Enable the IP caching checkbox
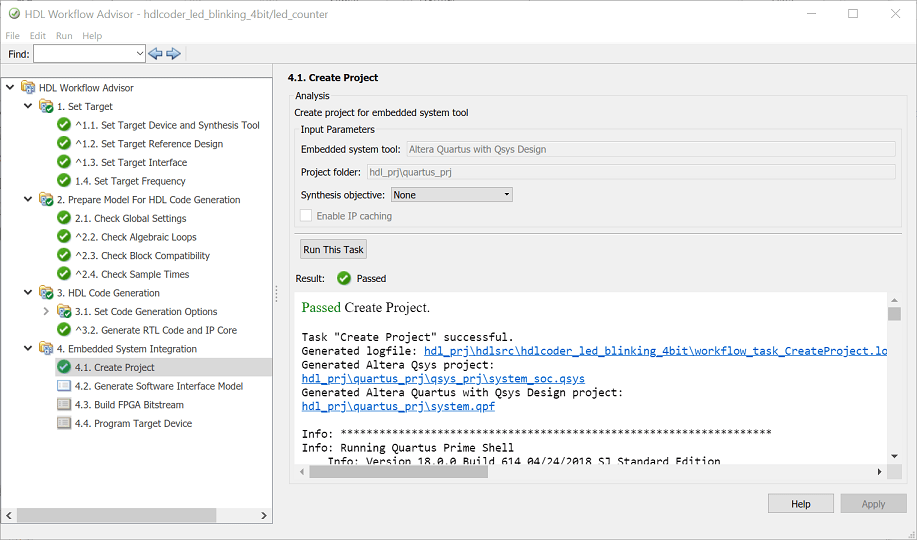 pyautogui.click(x=307, y=216)
